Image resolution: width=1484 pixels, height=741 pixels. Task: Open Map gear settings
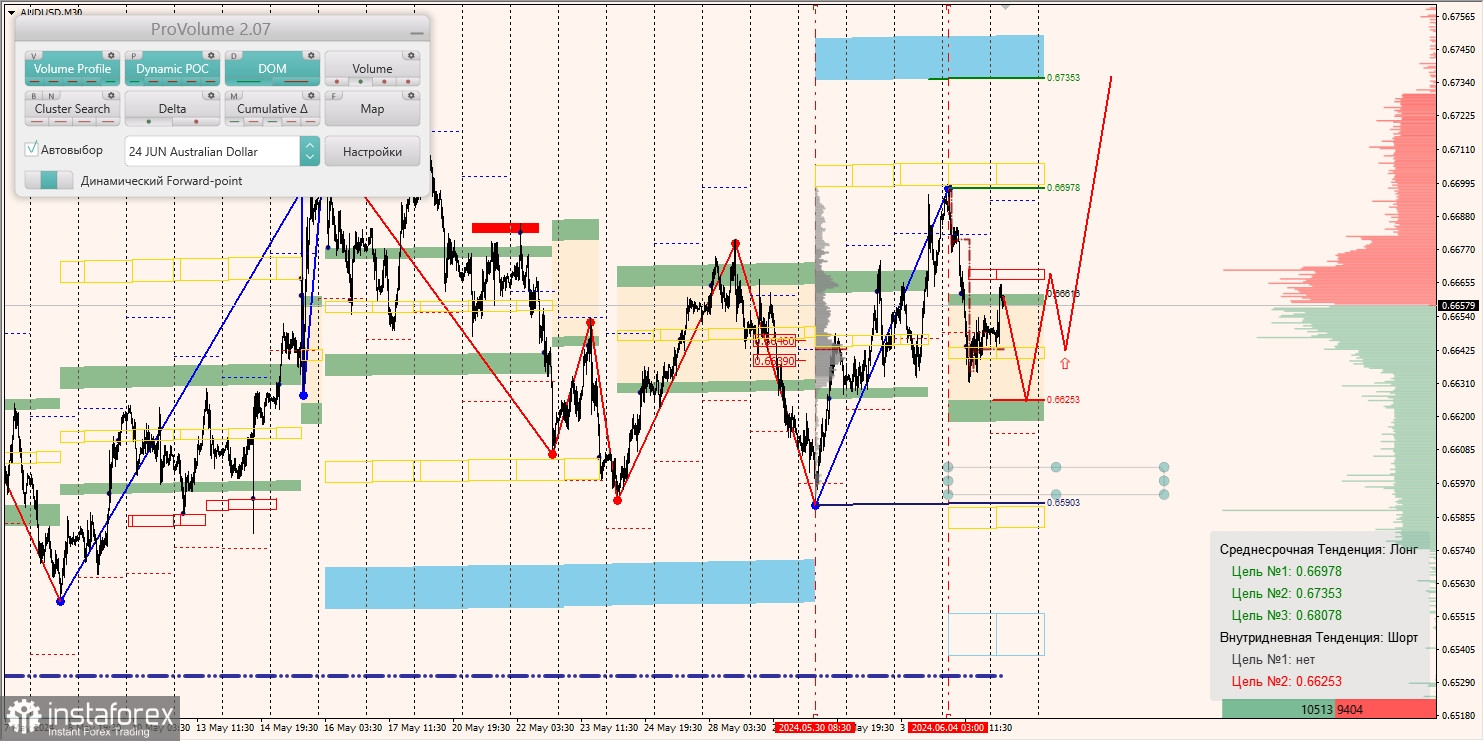(411, 95)
